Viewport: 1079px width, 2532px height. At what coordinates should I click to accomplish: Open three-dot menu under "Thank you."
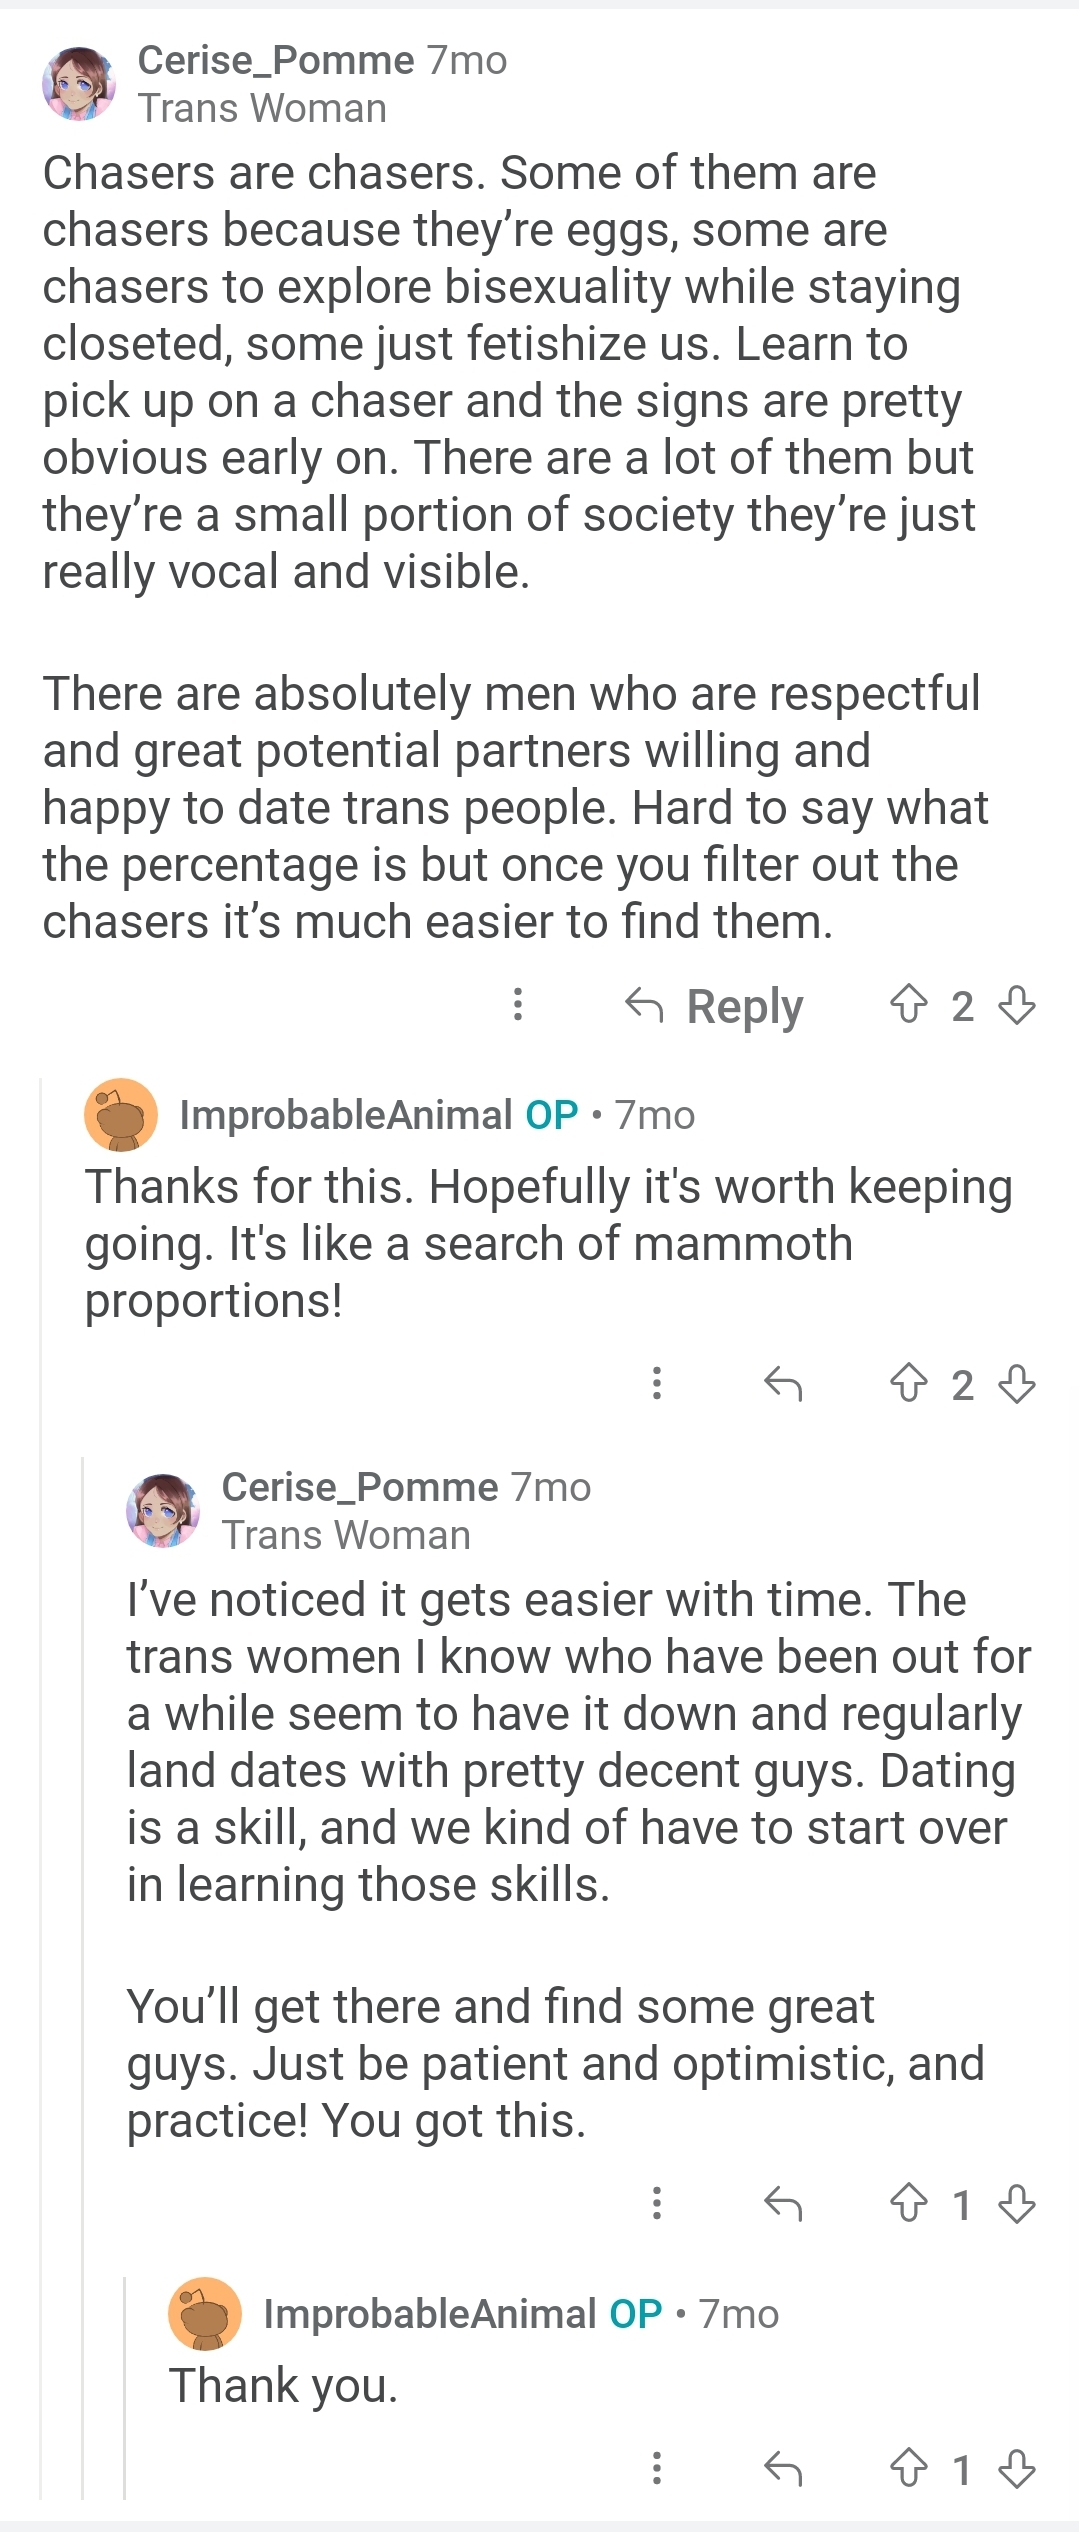pyautogui.click(x=656, y=2468)
